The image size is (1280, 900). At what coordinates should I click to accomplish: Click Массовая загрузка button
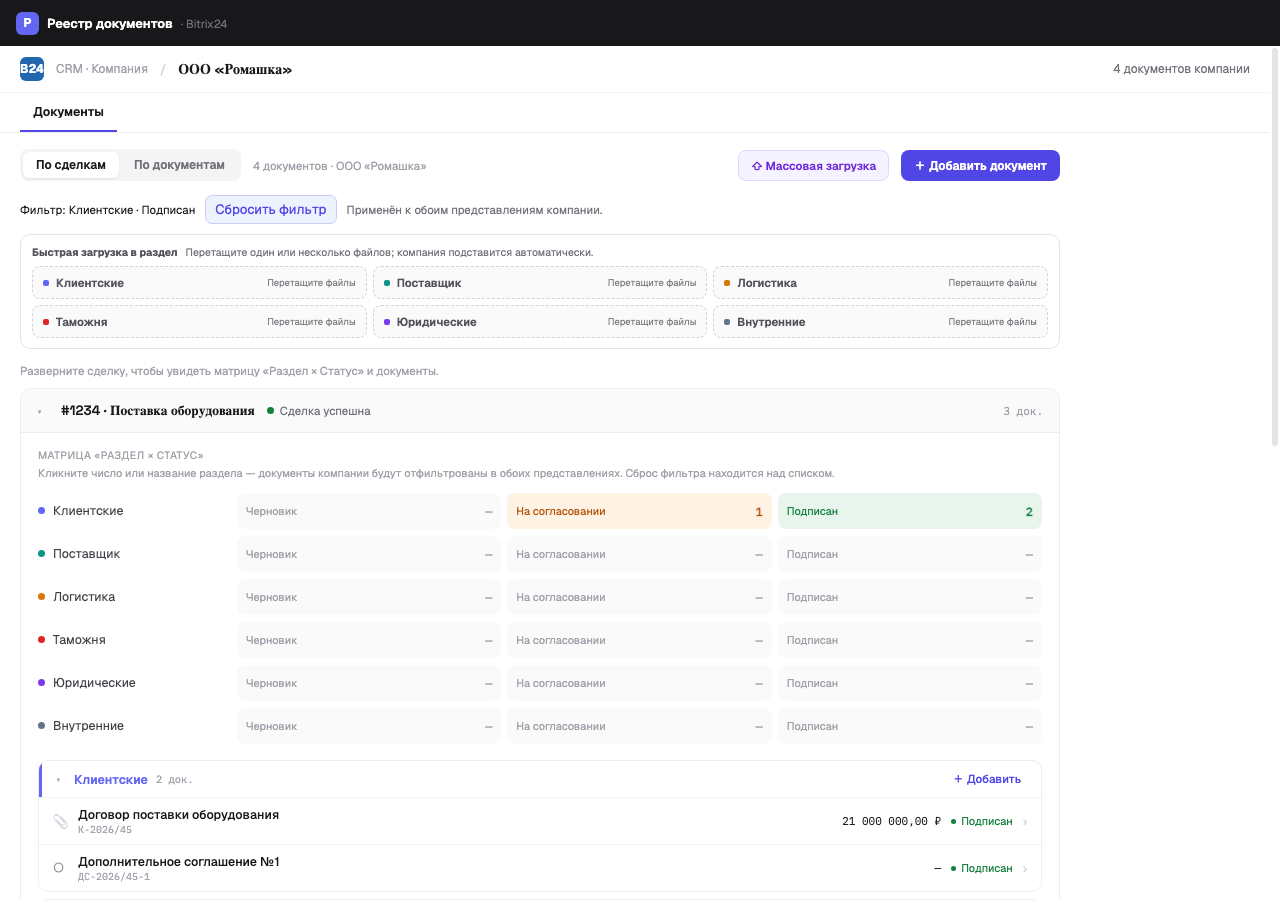tap(813, 166)
